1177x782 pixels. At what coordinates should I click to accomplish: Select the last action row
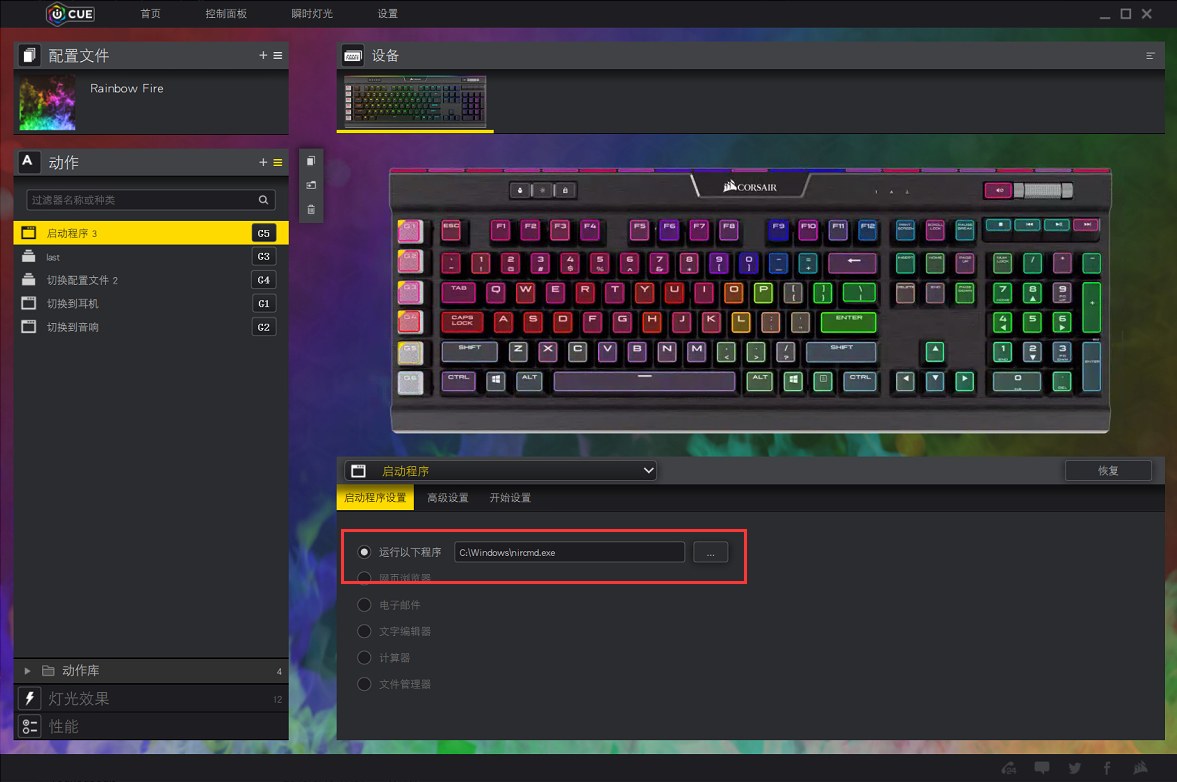tap(151, 257)
